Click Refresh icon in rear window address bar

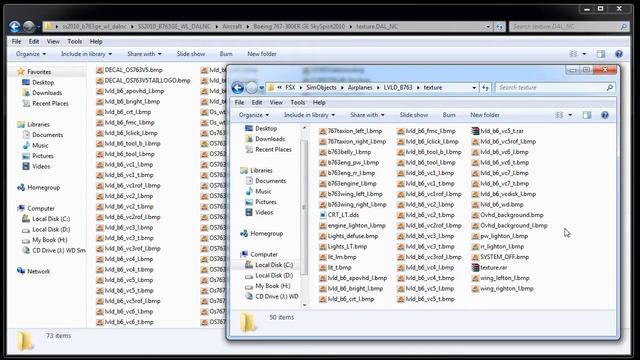tap(500, 27)
